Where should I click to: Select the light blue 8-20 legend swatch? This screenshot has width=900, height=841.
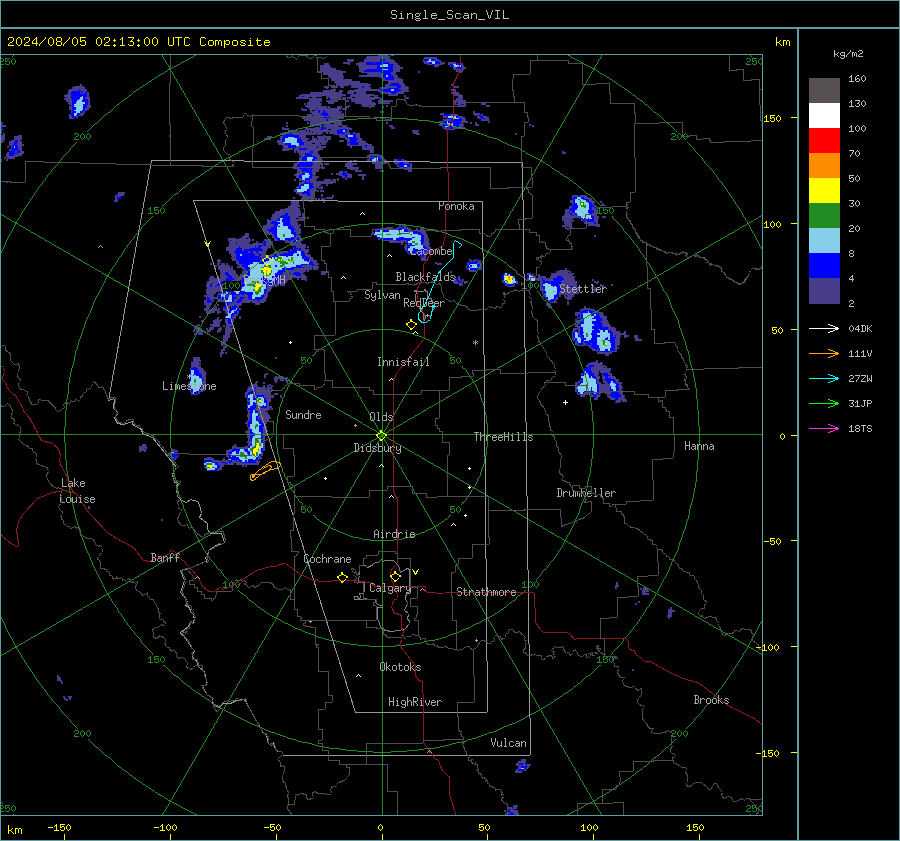click(824, 241)
